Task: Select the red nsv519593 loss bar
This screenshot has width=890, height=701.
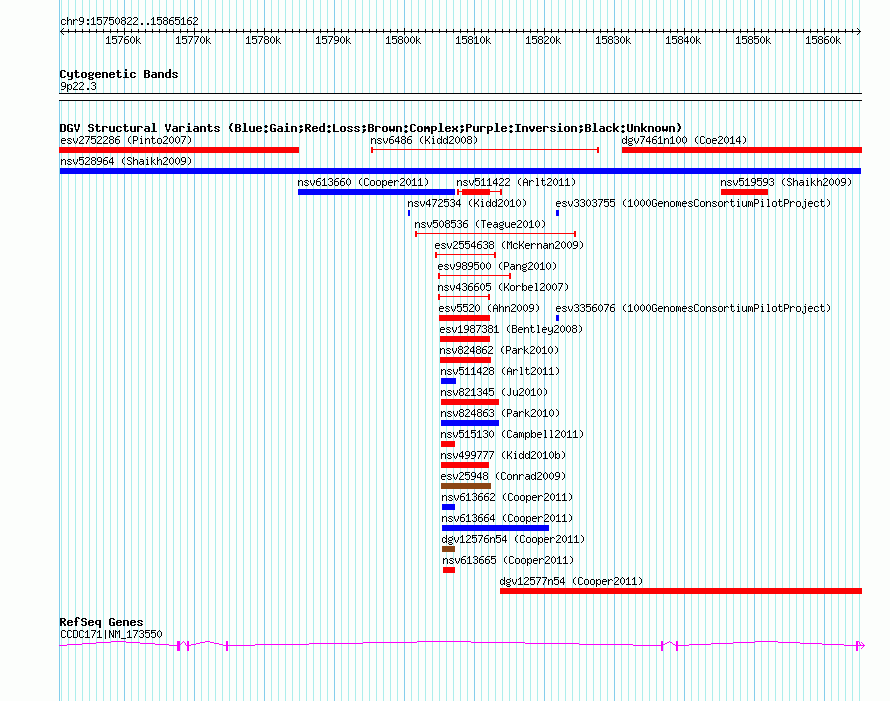Action: (x=744, y=192)
